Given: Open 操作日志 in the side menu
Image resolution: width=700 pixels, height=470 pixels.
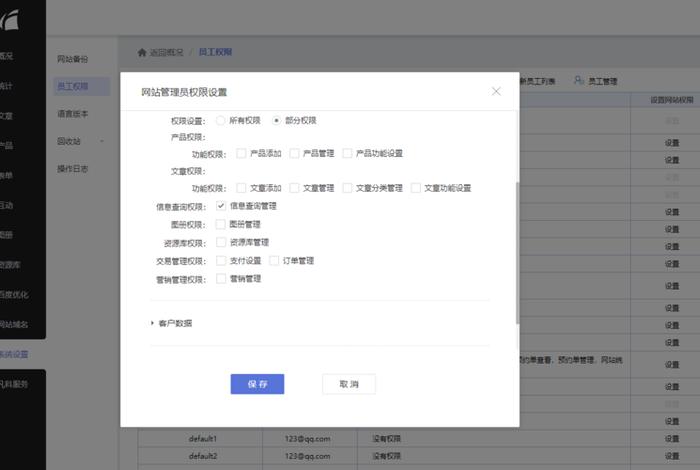Looking at the screenshot, I should pyautogui.click(x=72, y=169).
